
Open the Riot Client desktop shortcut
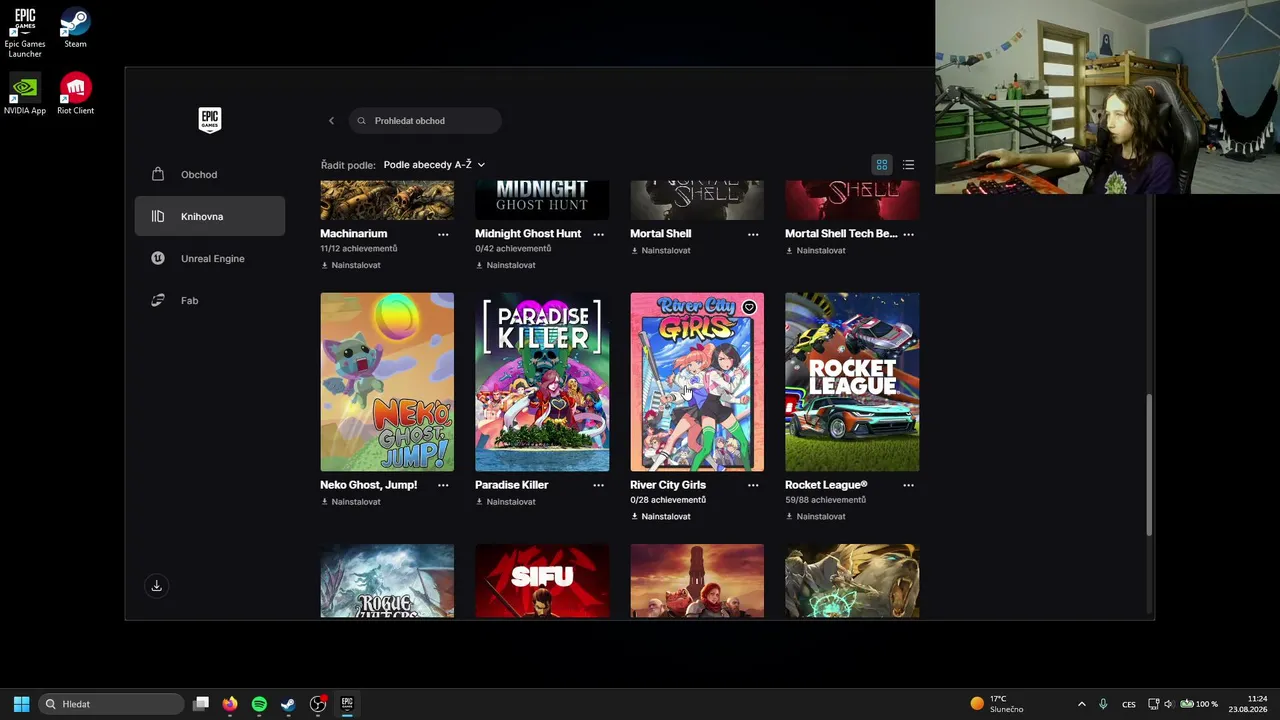pyautogui.click(x=75, y=94)
